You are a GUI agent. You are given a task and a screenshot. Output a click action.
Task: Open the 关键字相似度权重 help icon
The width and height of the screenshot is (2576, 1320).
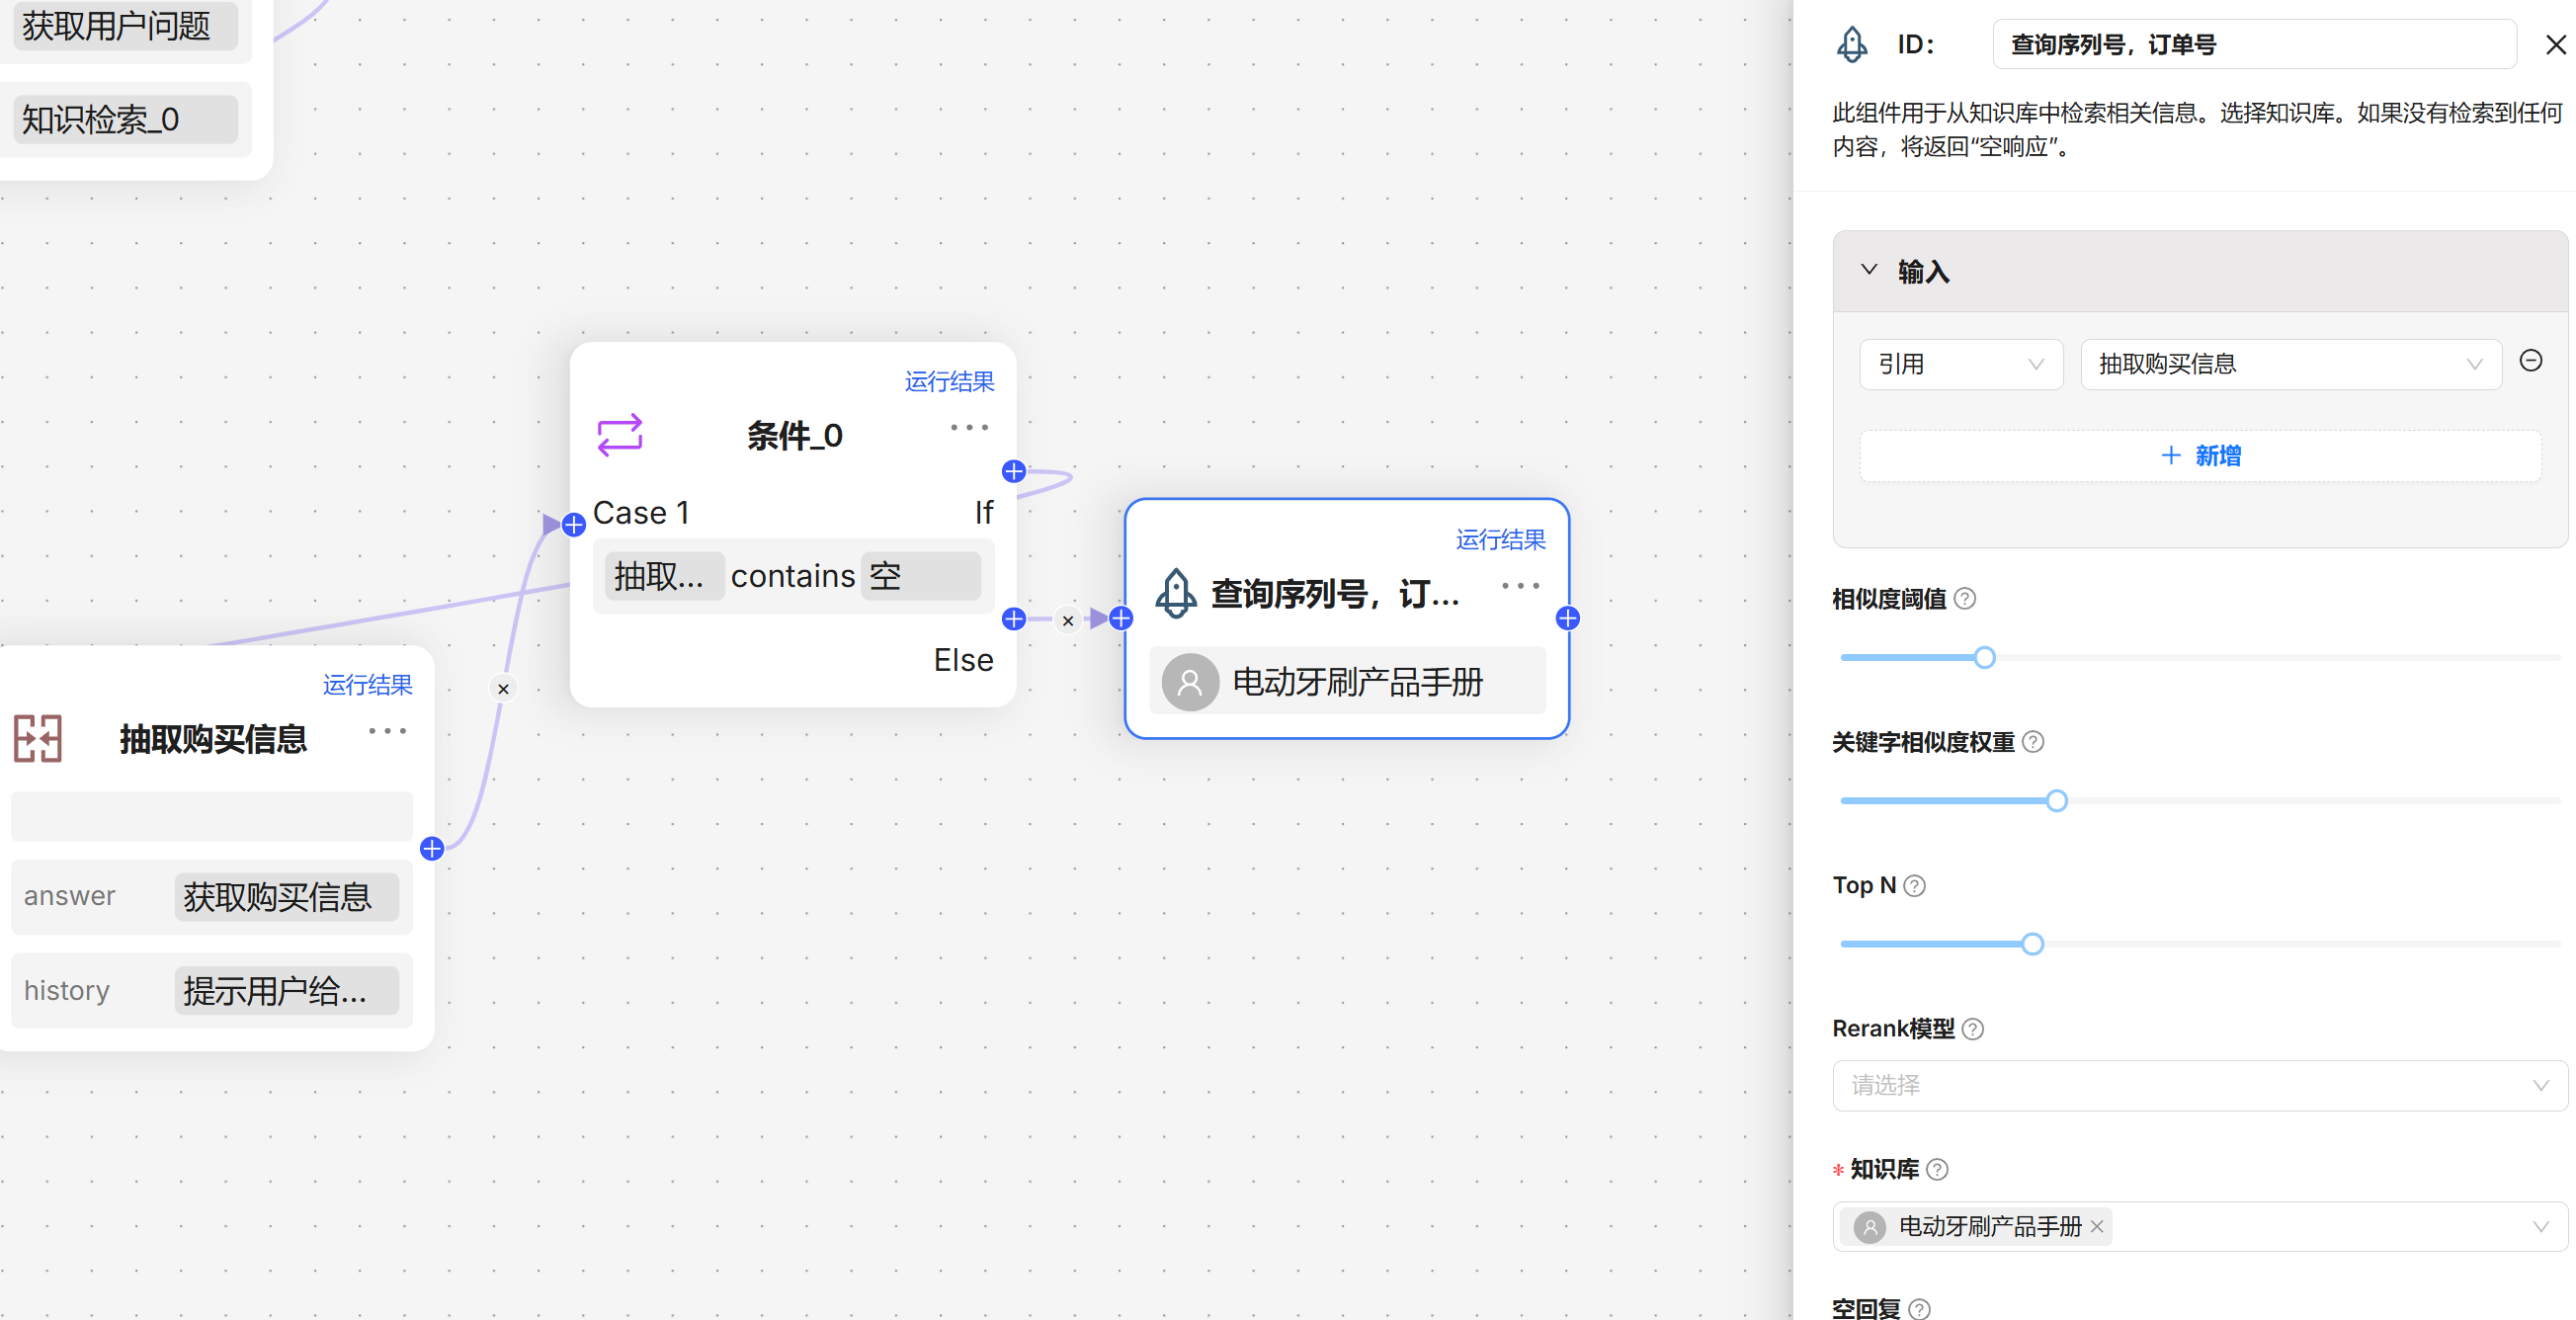(2033, 741)
